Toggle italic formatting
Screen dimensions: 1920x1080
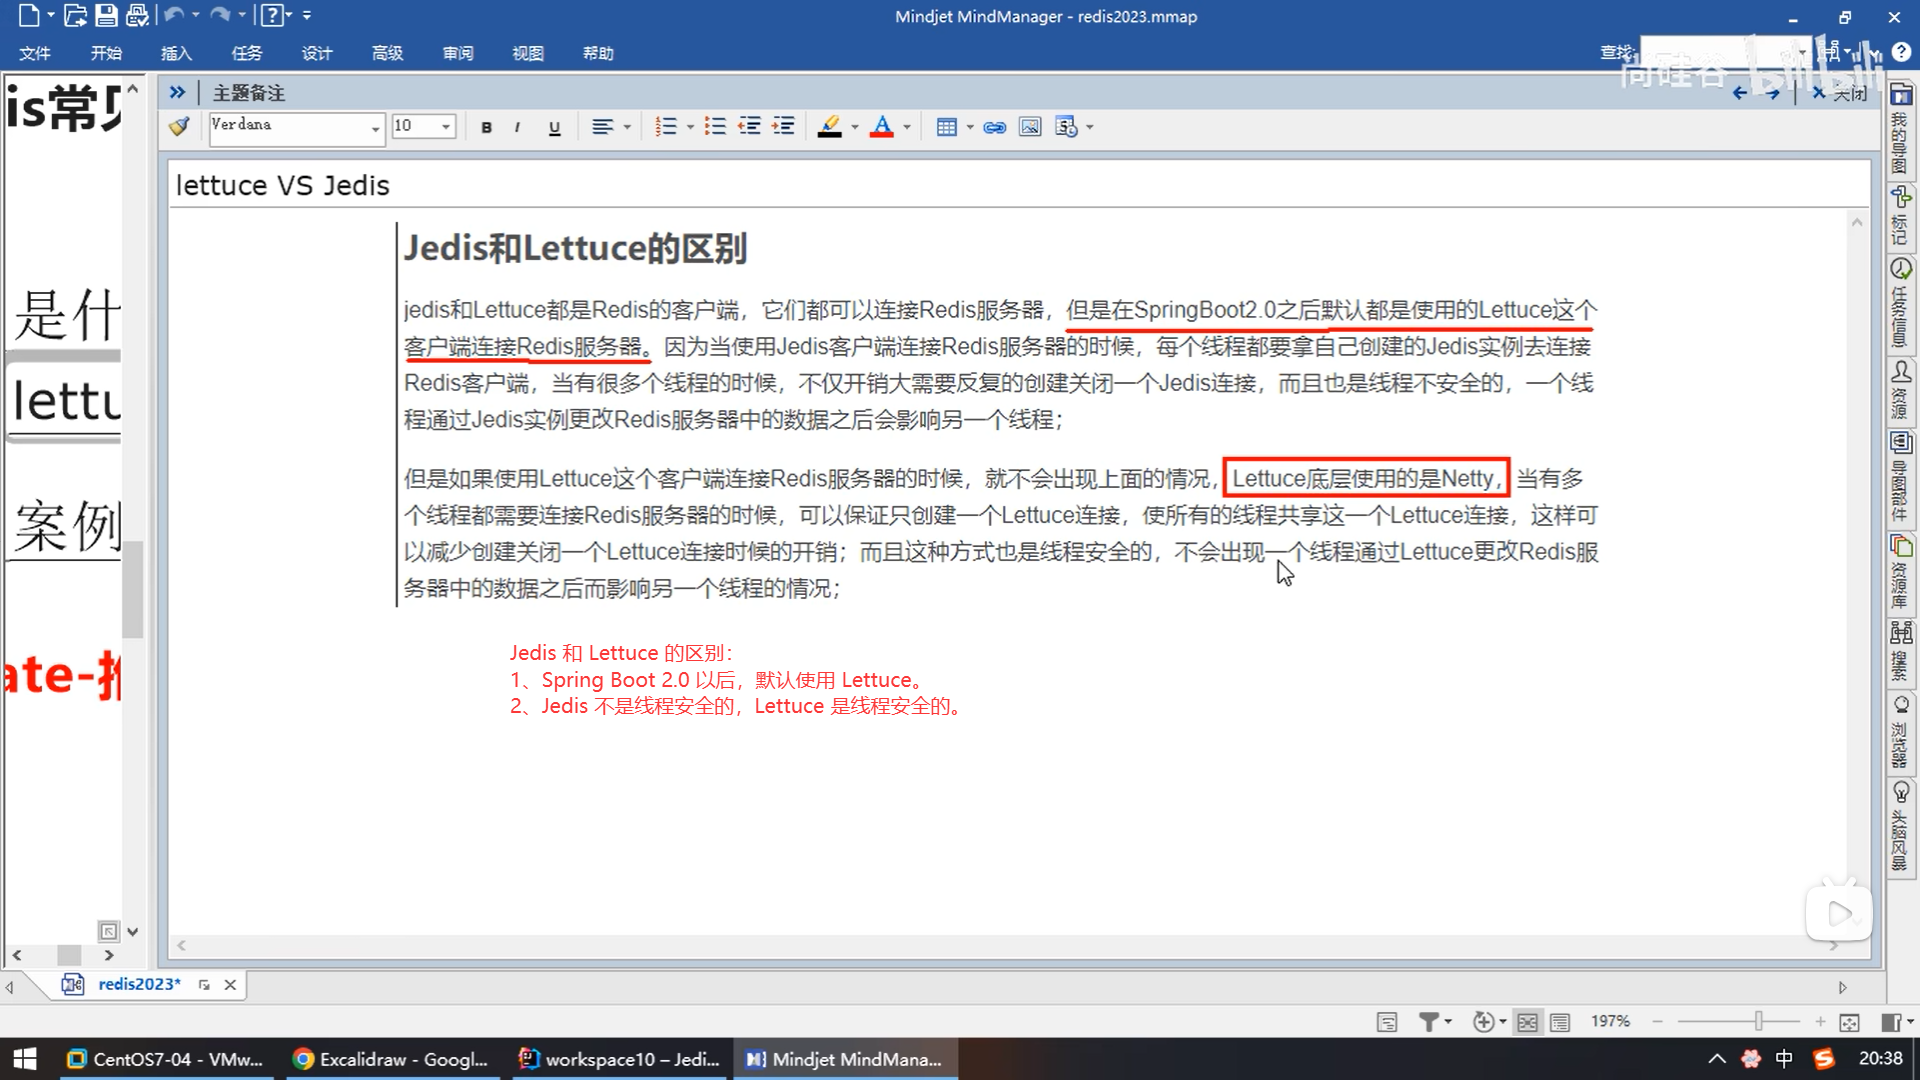517,127
